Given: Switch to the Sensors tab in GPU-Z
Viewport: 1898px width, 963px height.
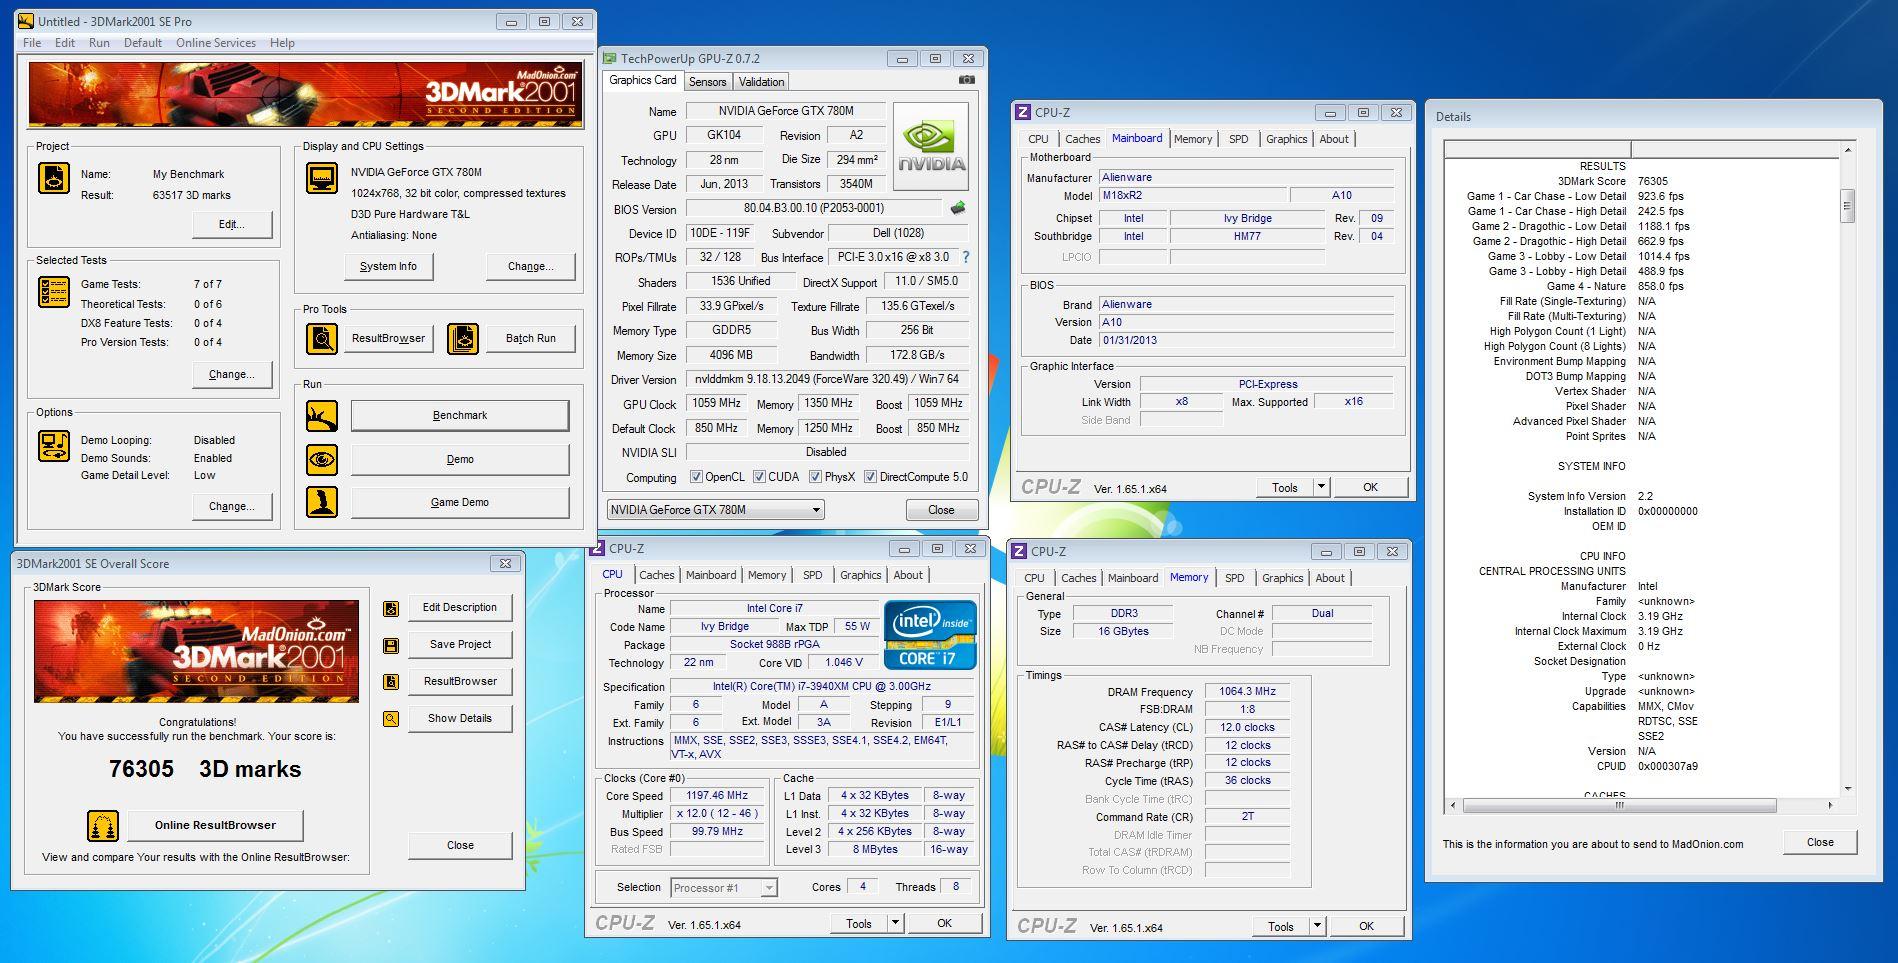Looking at the screenshot, I should (707, 82).
